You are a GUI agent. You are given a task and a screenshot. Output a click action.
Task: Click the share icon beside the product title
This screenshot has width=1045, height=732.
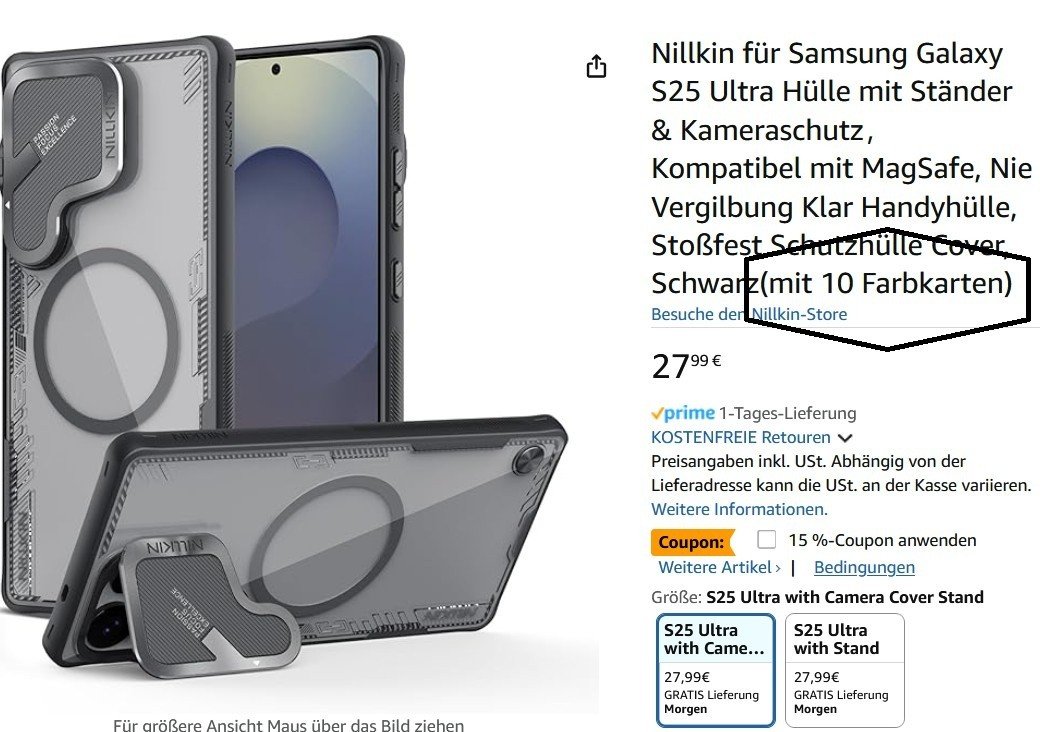click(x=596, y=66)
